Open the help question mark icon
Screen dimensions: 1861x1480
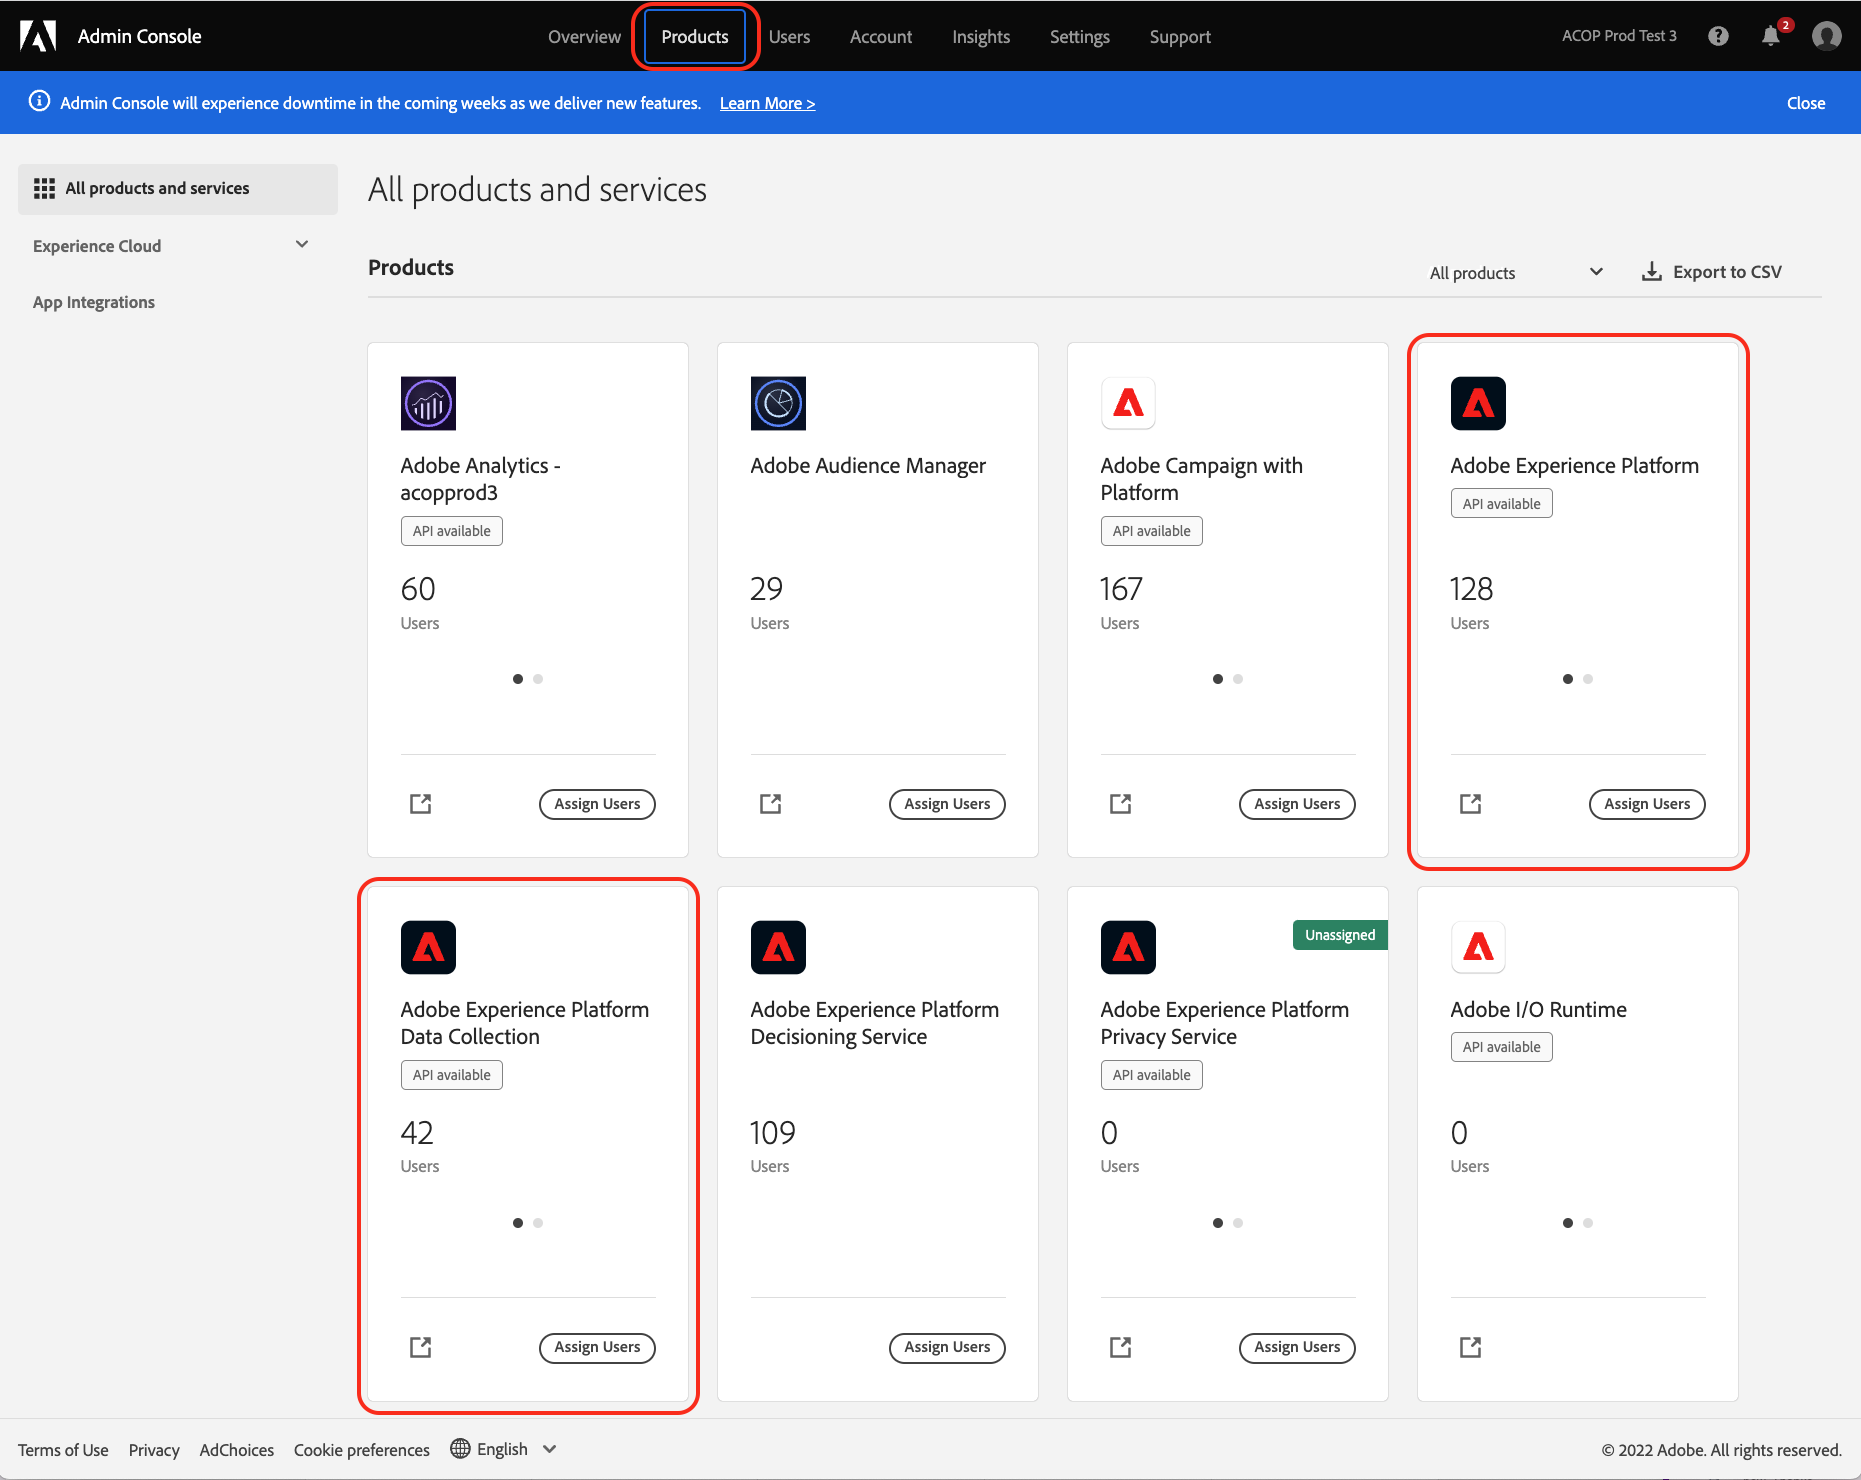tap(1718, 36)
